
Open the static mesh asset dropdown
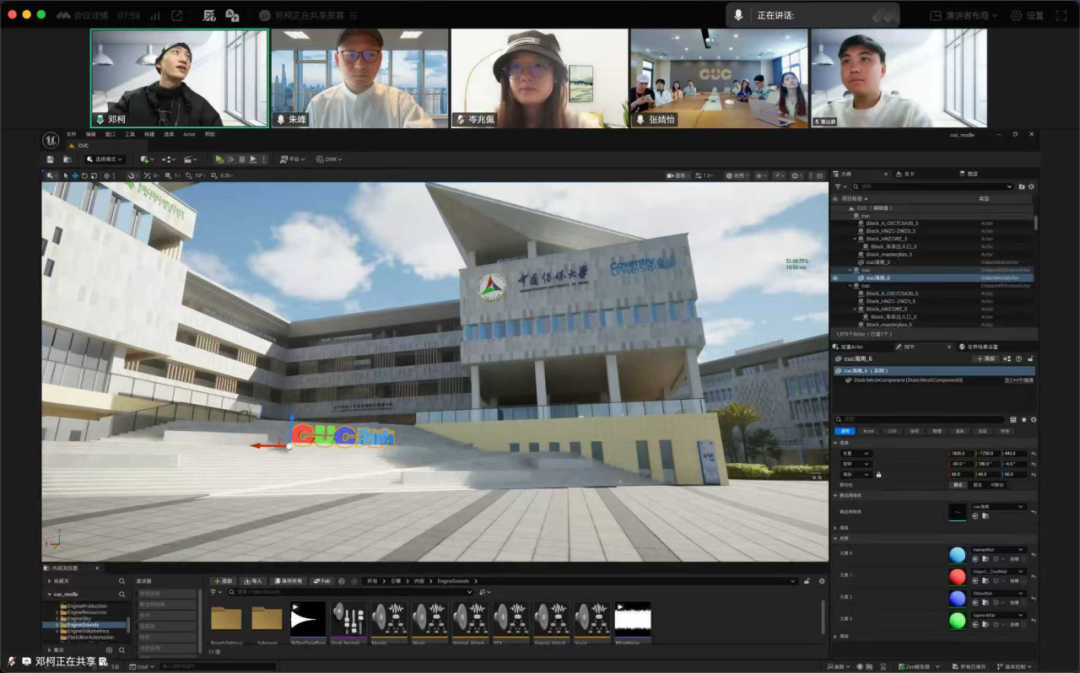coord(998,507)
